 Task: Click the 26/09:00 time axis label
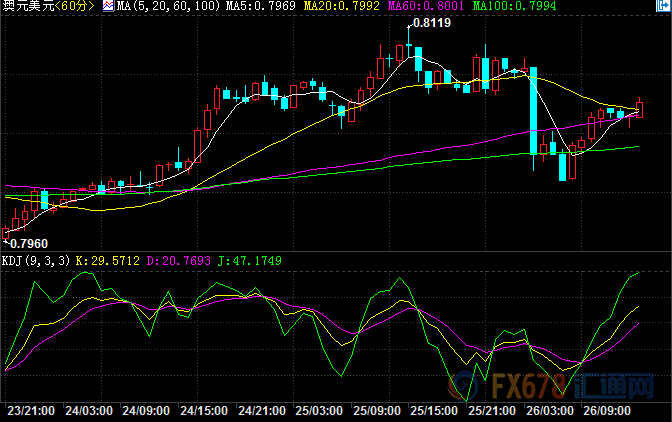pos(607,411)
